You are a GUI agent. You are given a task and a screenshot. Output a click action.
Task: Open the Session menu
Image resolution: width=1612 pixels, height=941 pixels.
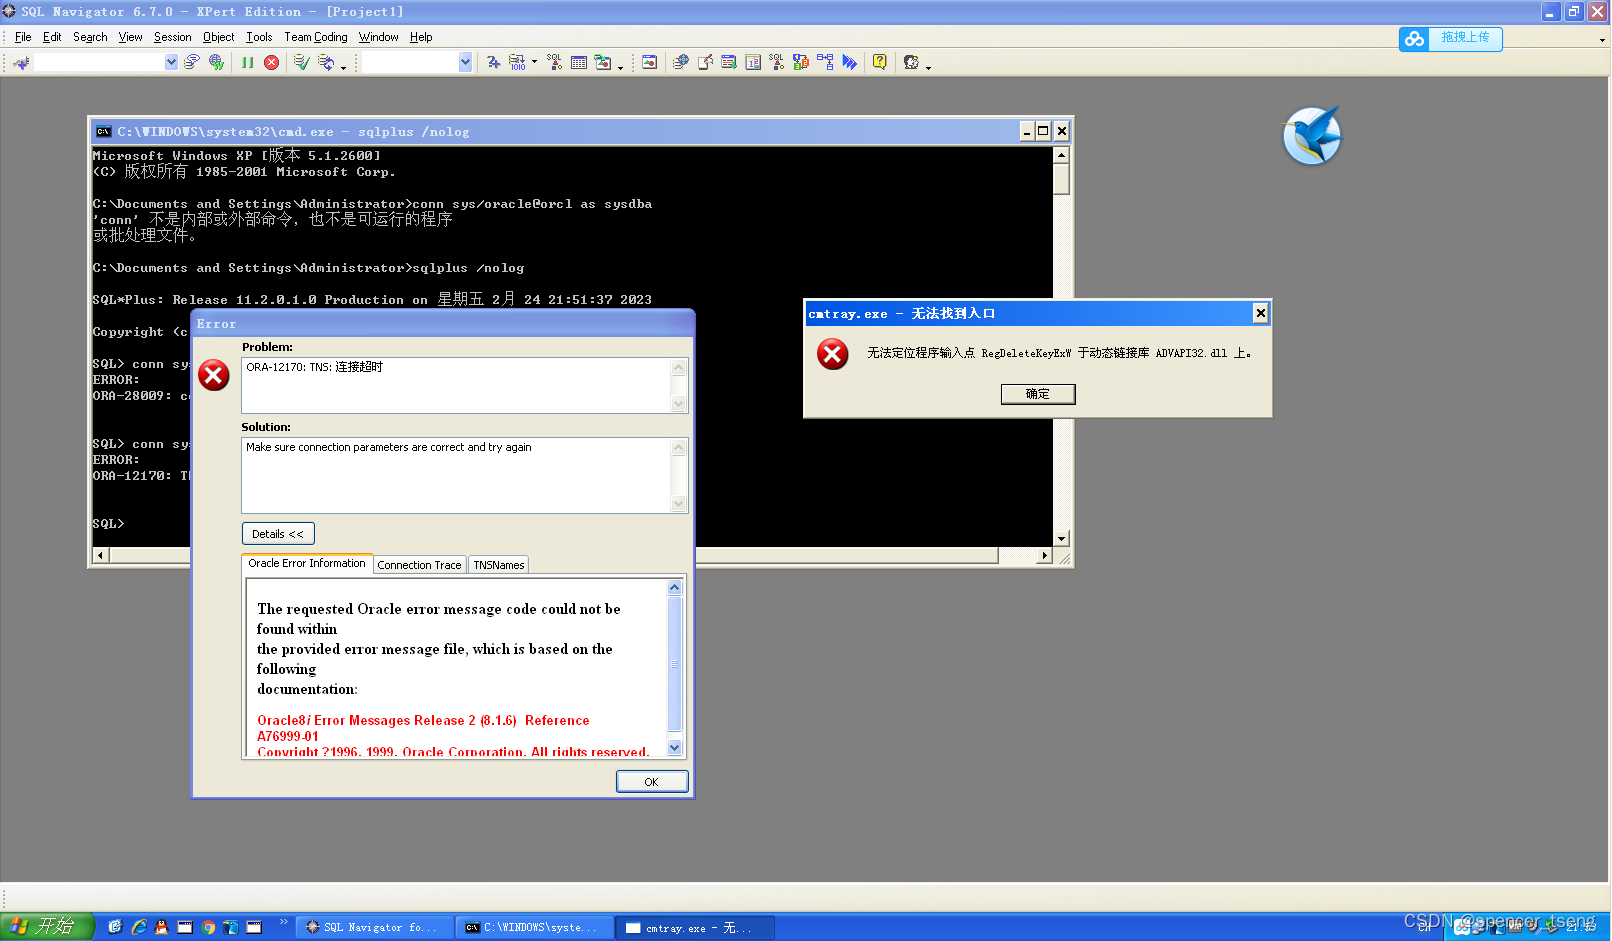coord(172,37)
